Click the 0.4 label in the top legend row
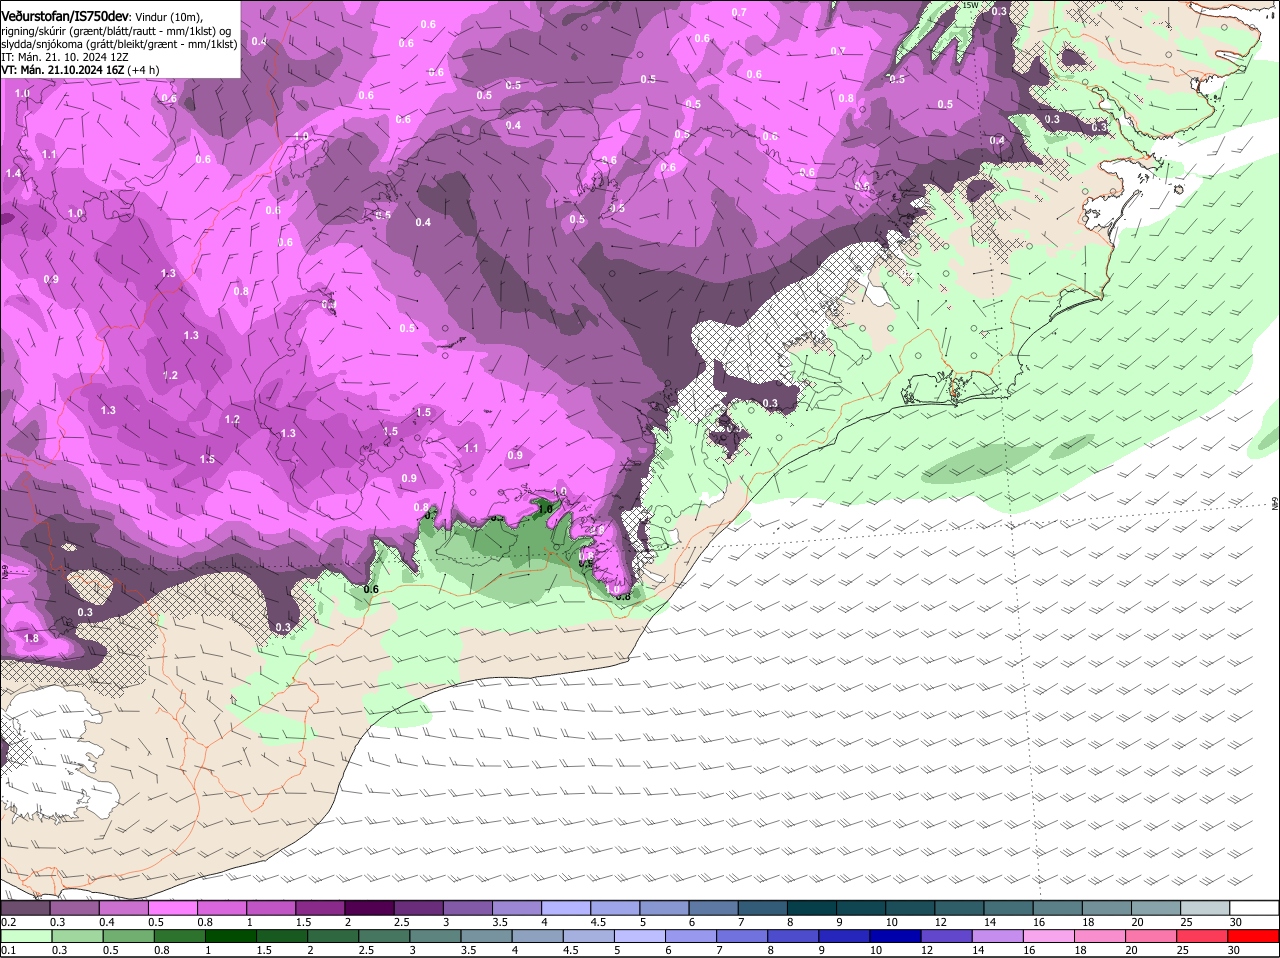The width and height of the screenshot is (1280, 958). click(x=106, y=922)
